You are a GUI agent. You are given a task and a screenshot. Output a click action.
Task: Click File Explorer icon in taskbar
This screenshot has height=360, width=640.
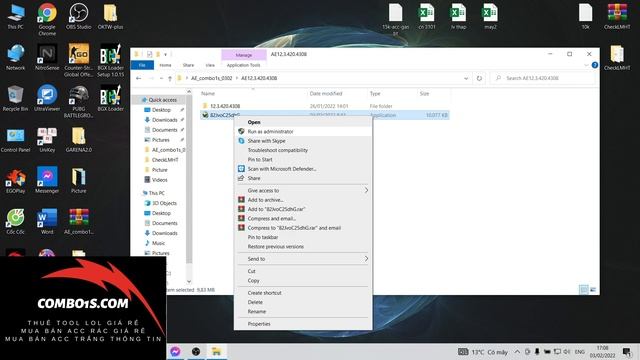click(x=216, y=351)
